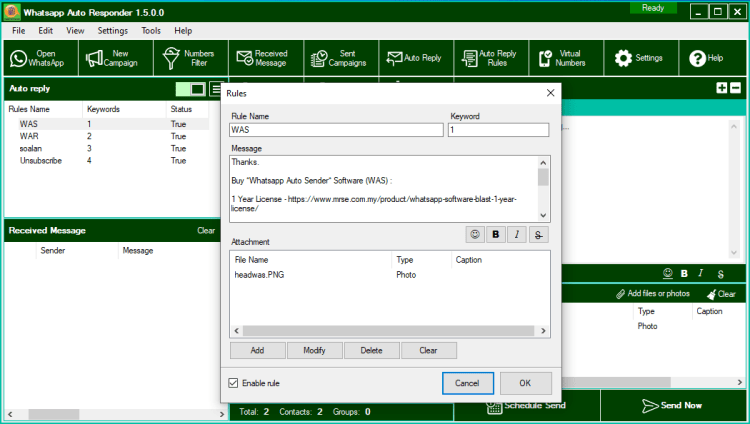The width and height of the screenshot is (750, 424).
Task: Toggle the Enable rule checkbox
Action: [x=233, y=383]
